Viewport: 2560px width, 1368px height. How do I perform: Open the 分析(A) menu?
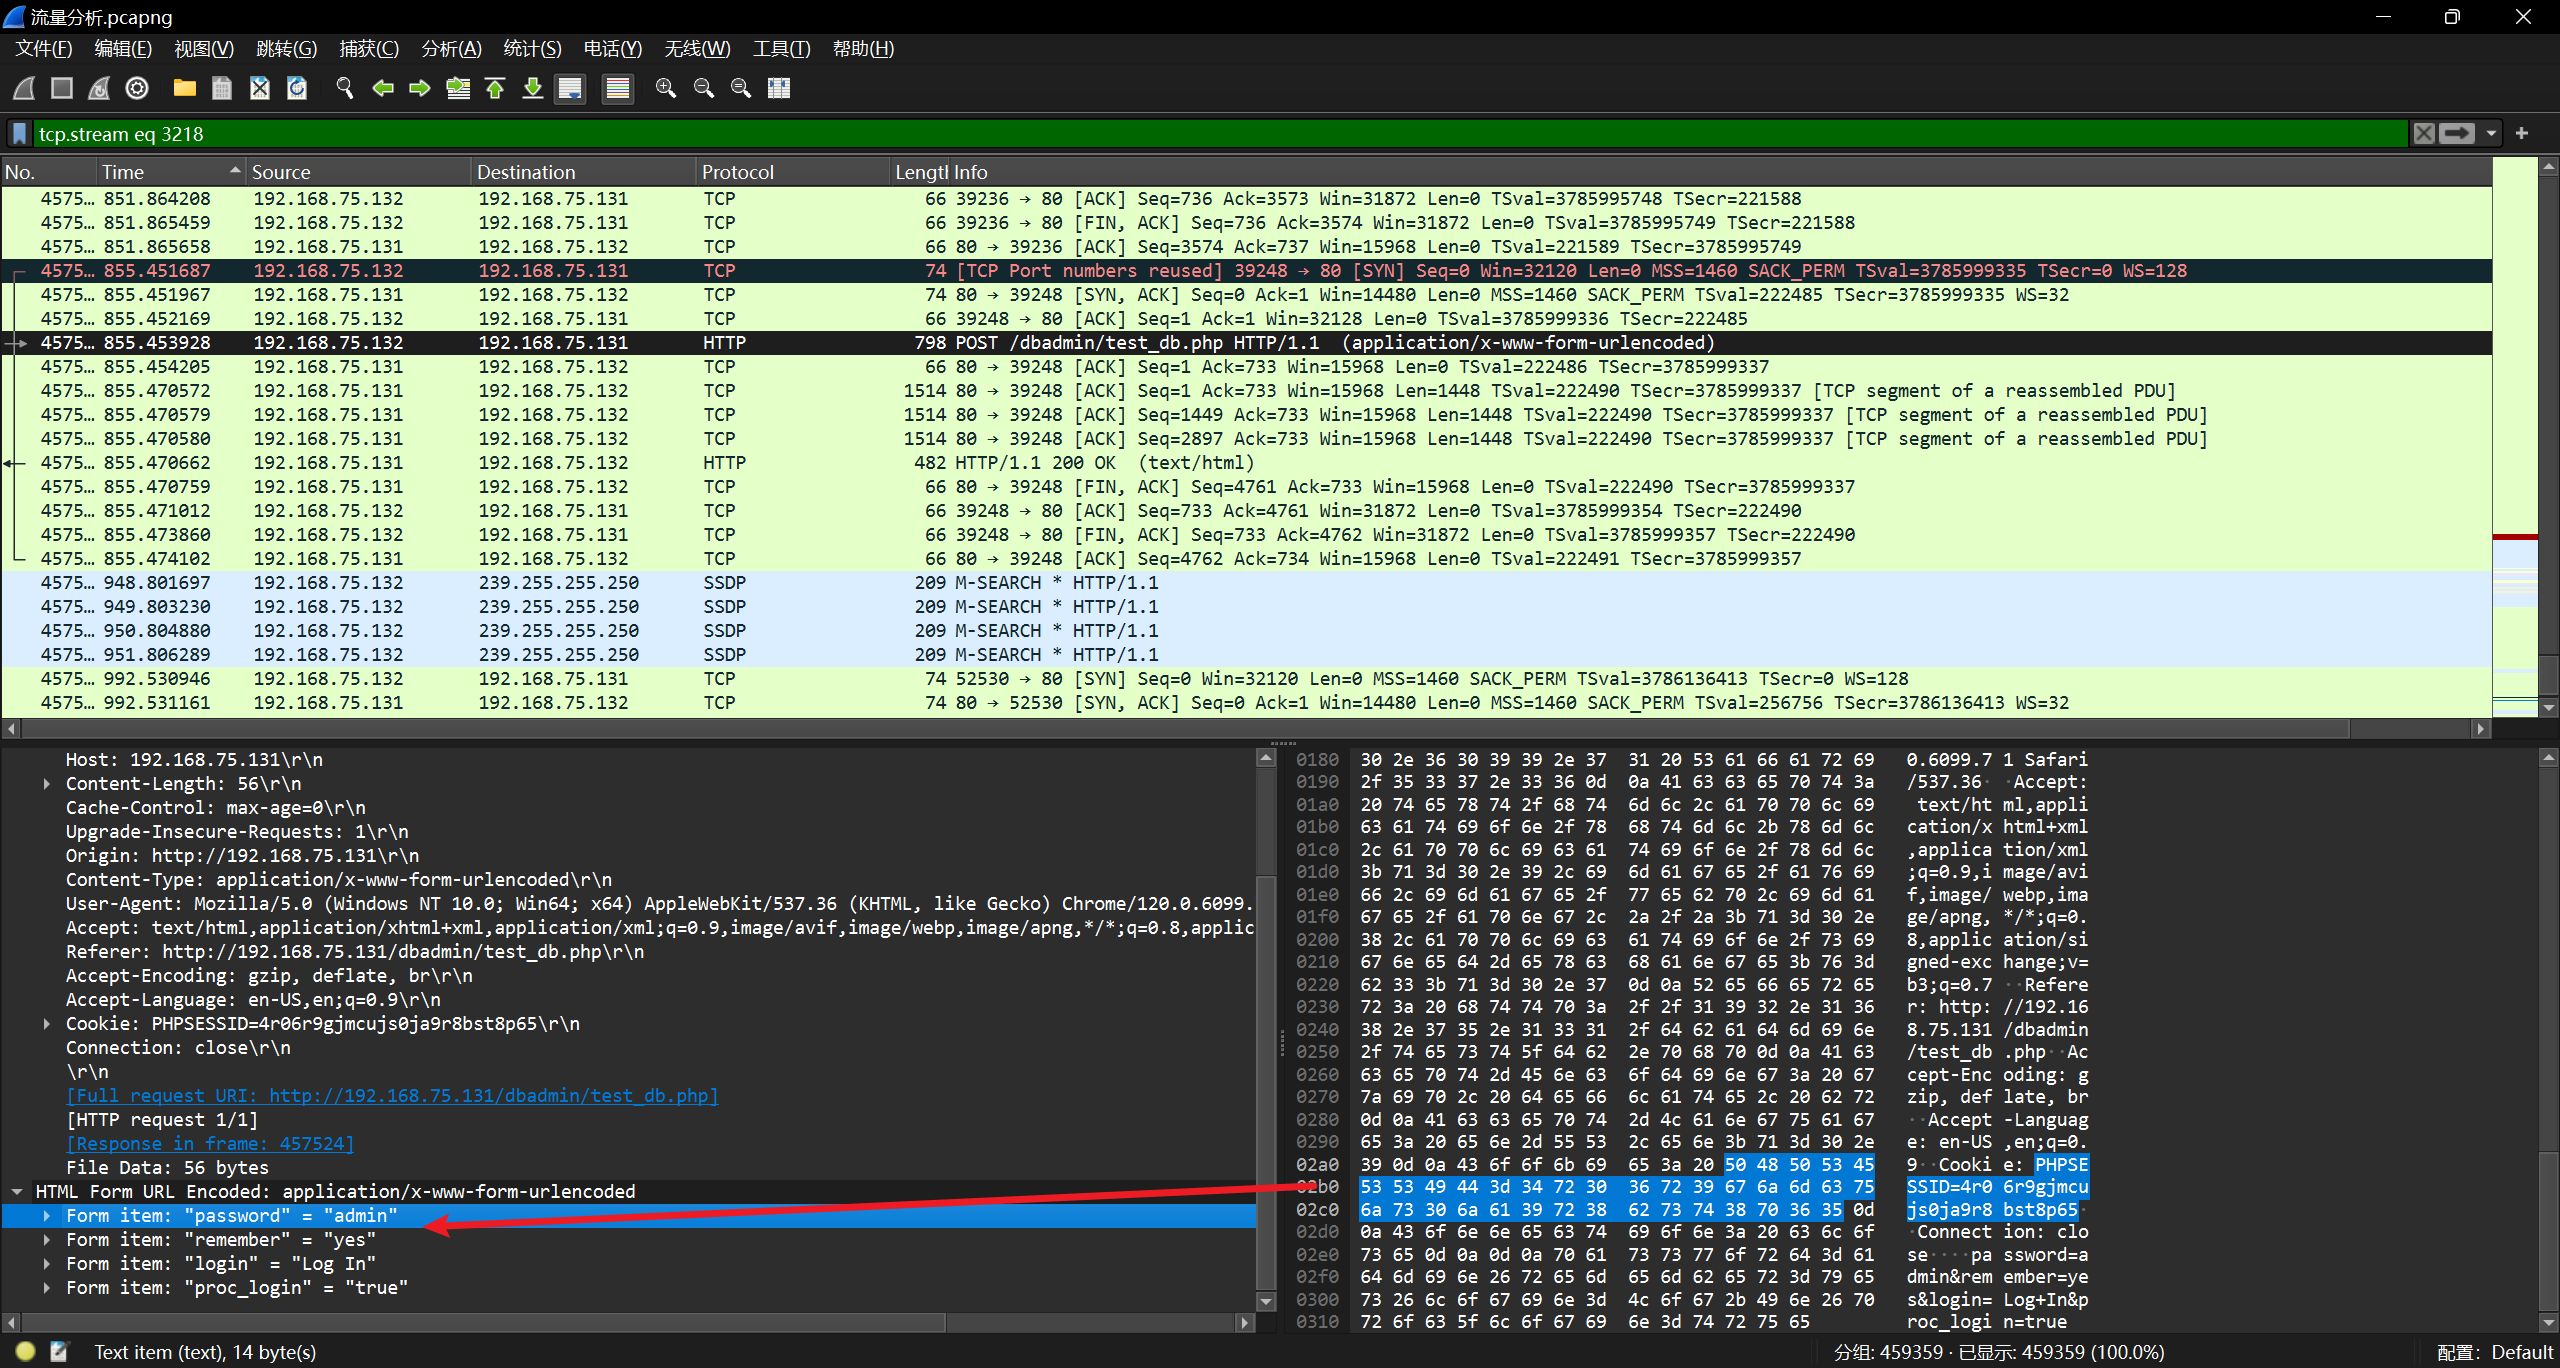pos(451,48)
